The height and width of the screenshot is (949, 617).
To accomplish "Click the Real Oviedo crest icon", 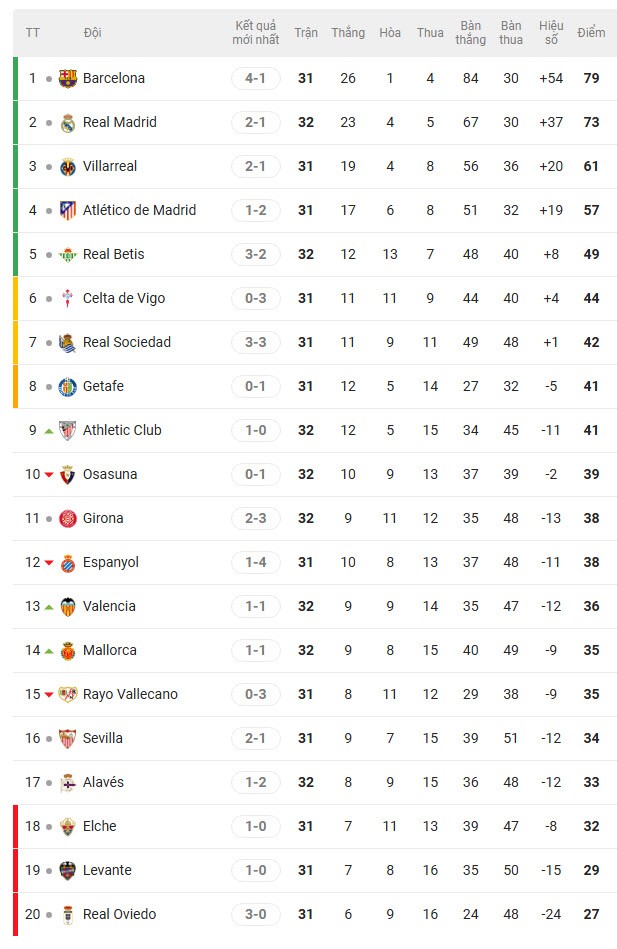I will (68, 914).
